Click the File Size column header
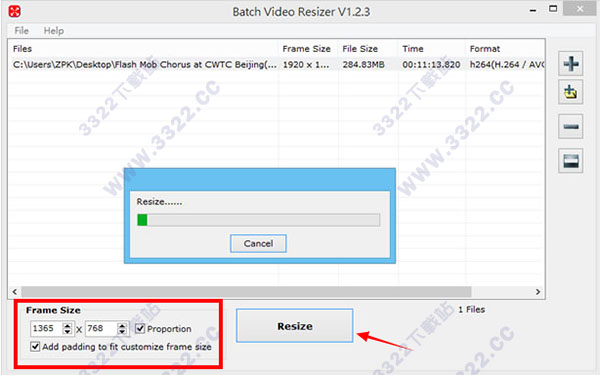The image size is (600, 375). (x=360, y=49)
